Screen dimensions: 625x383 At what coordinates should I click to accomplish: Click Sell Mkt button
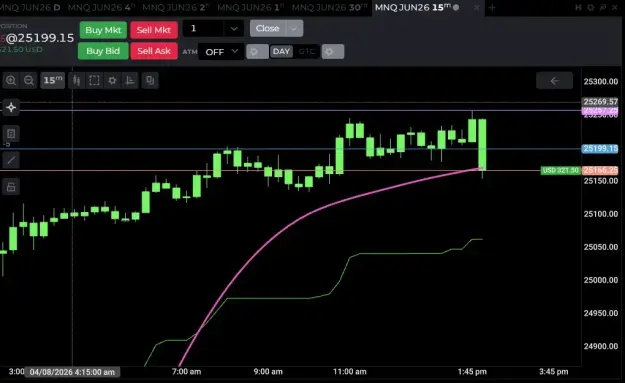(x=154, y=30)
